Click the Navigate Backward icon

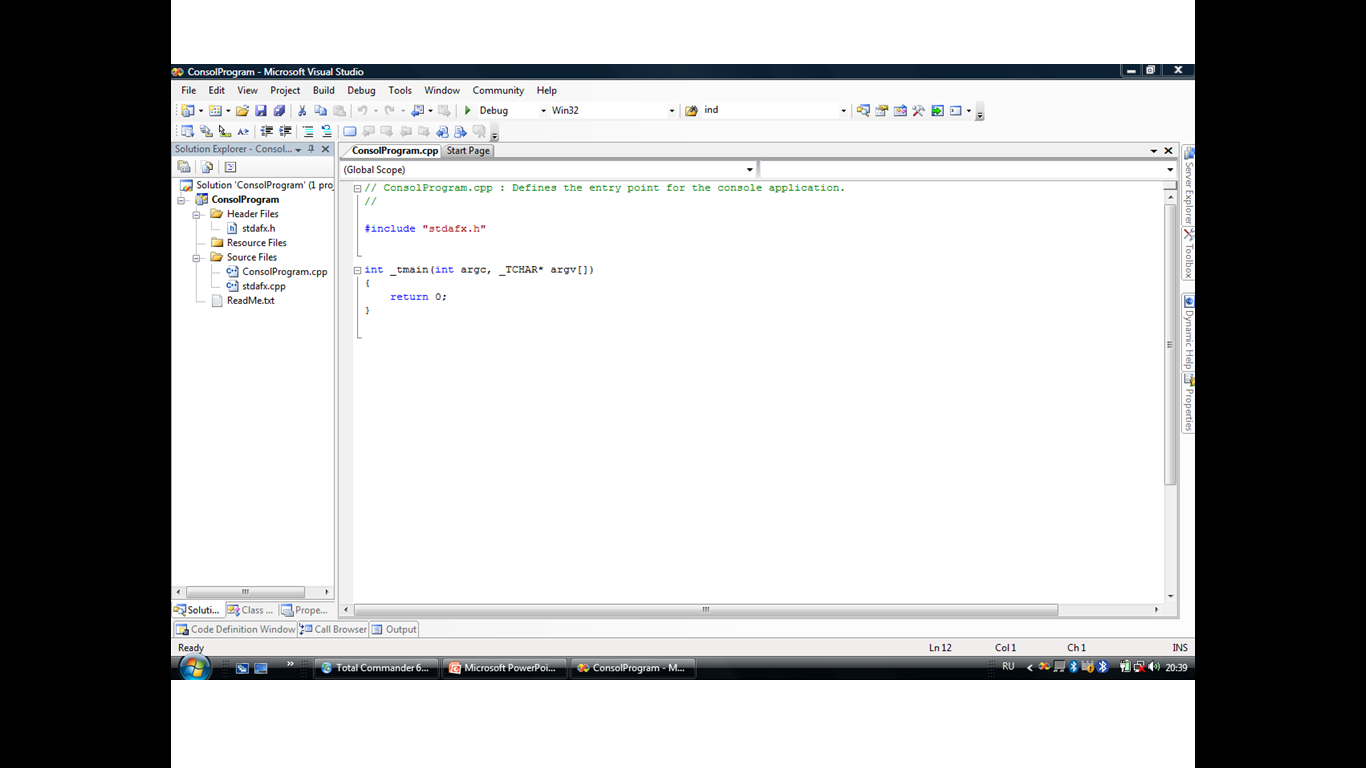pos(417,111)
